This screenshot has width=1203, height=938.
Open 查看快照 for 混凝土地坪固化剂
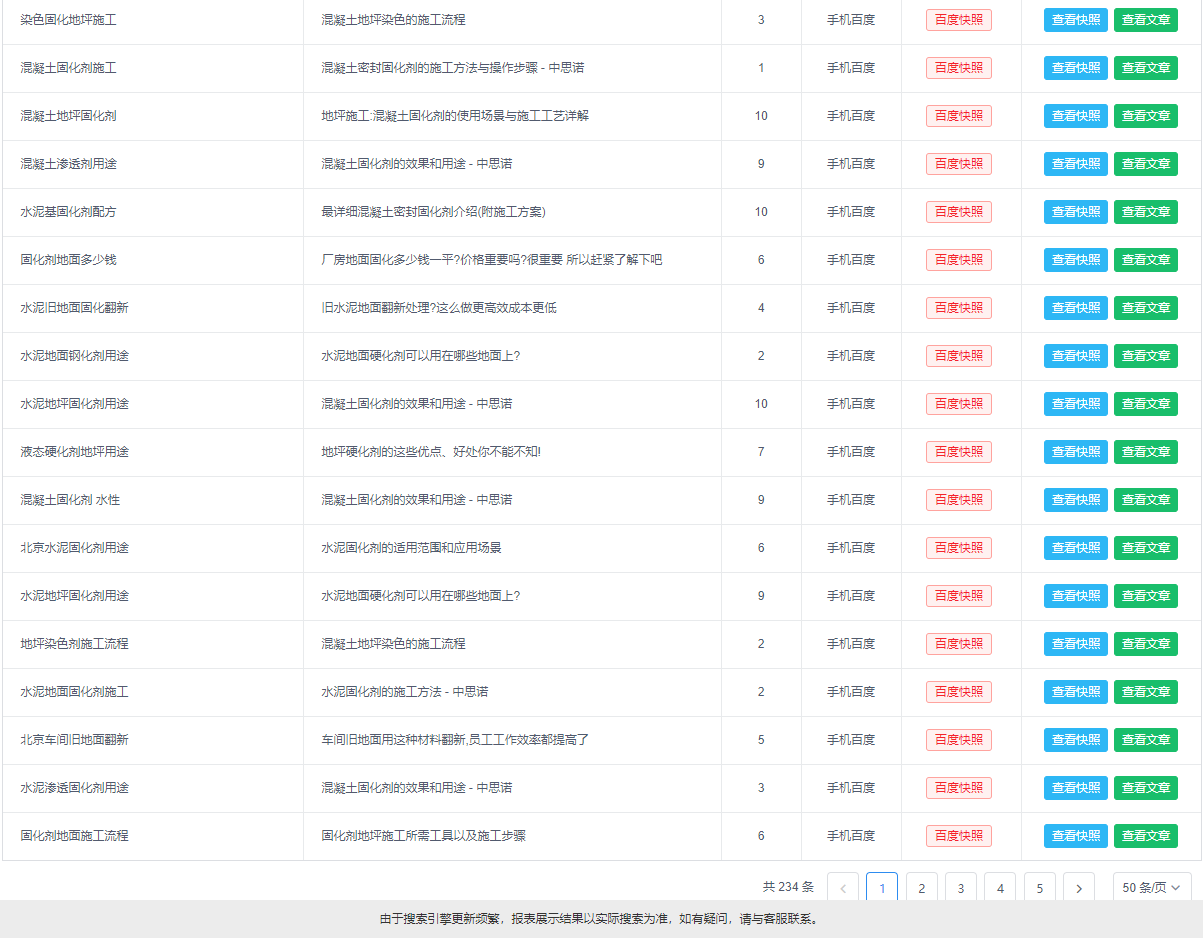[x=1076, y=116]
